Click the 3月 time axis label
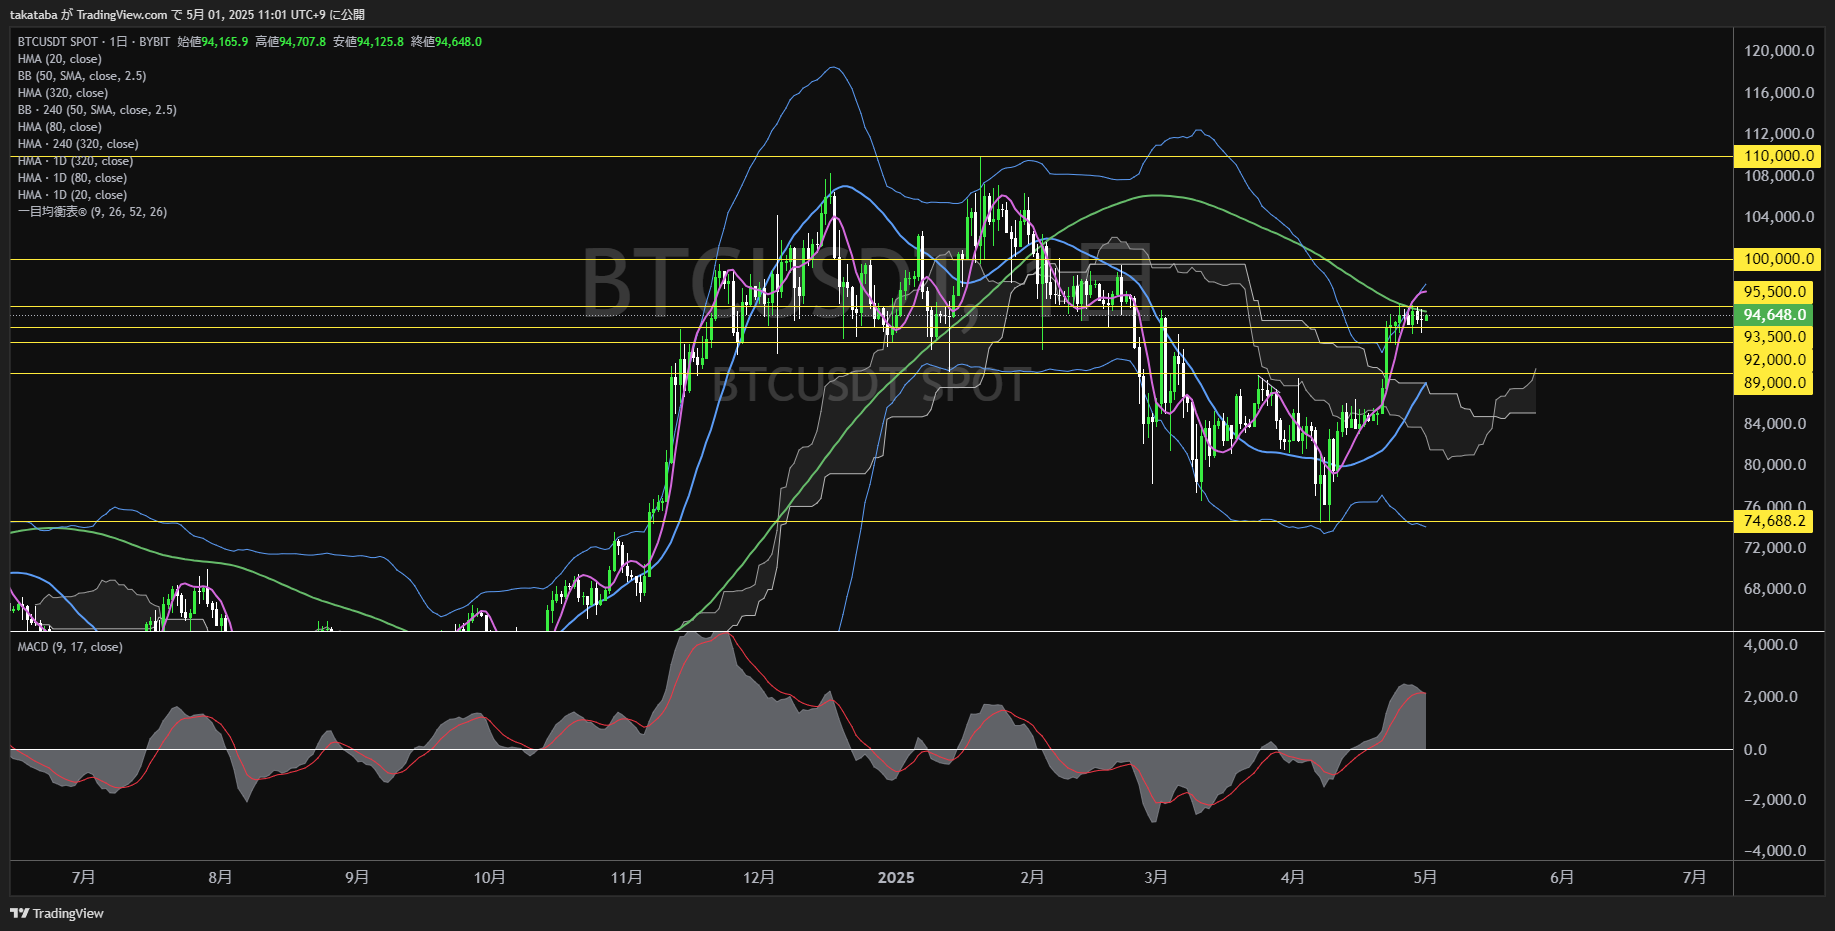Image resolution: width=1835 pixels, height=931 pixels. tap(1156, 877)
